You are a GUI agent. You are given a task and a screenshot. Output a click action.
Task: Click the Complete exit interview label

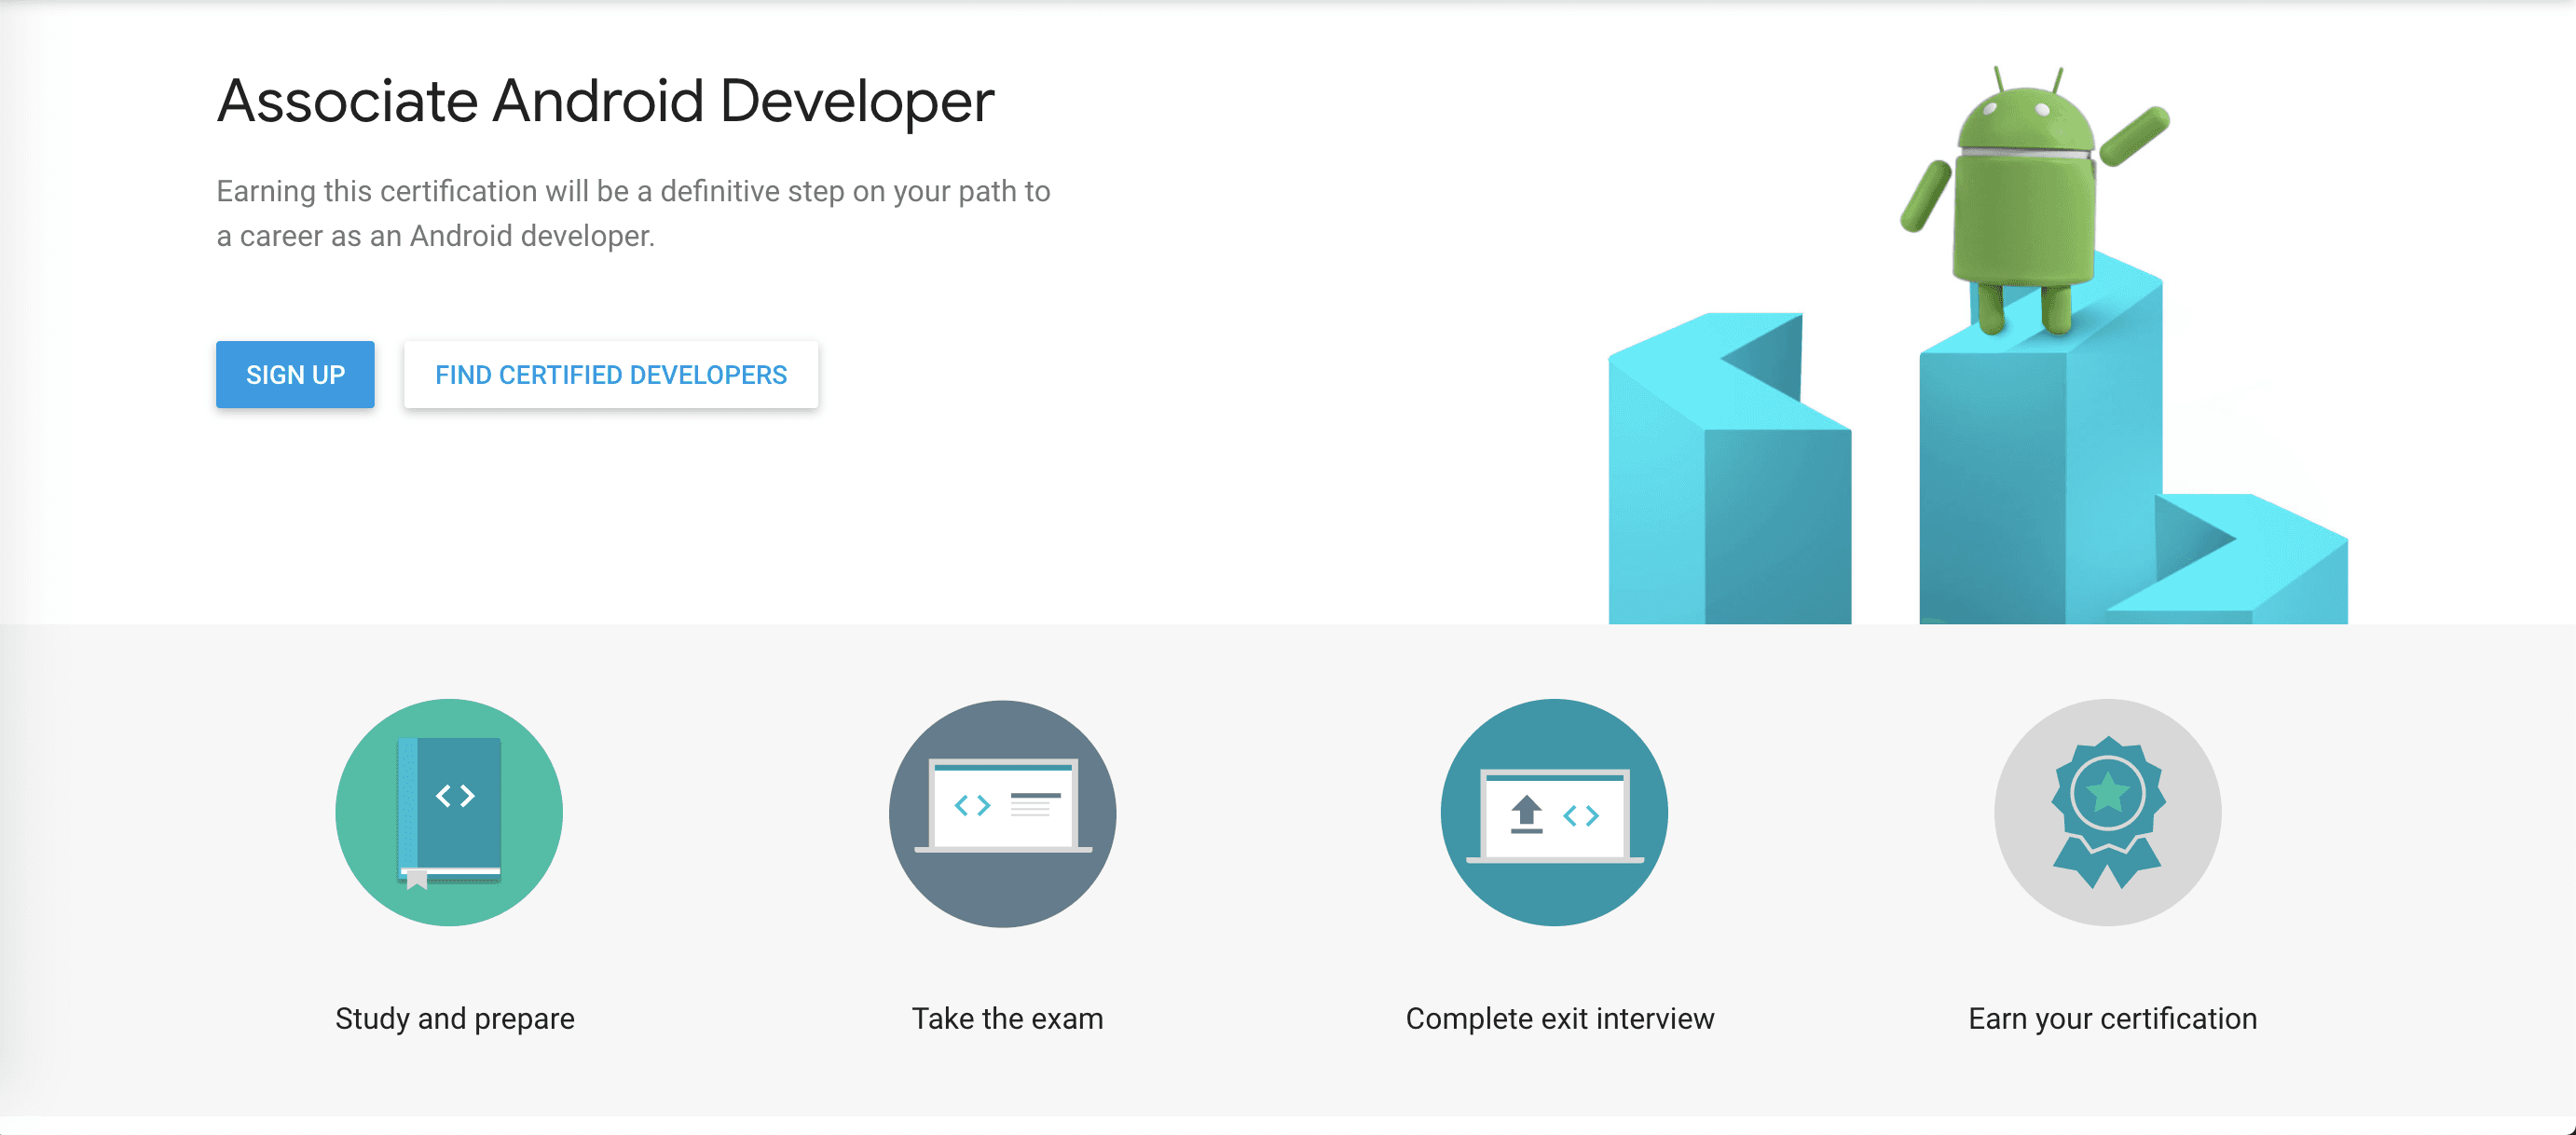tap(1559, 1018)
